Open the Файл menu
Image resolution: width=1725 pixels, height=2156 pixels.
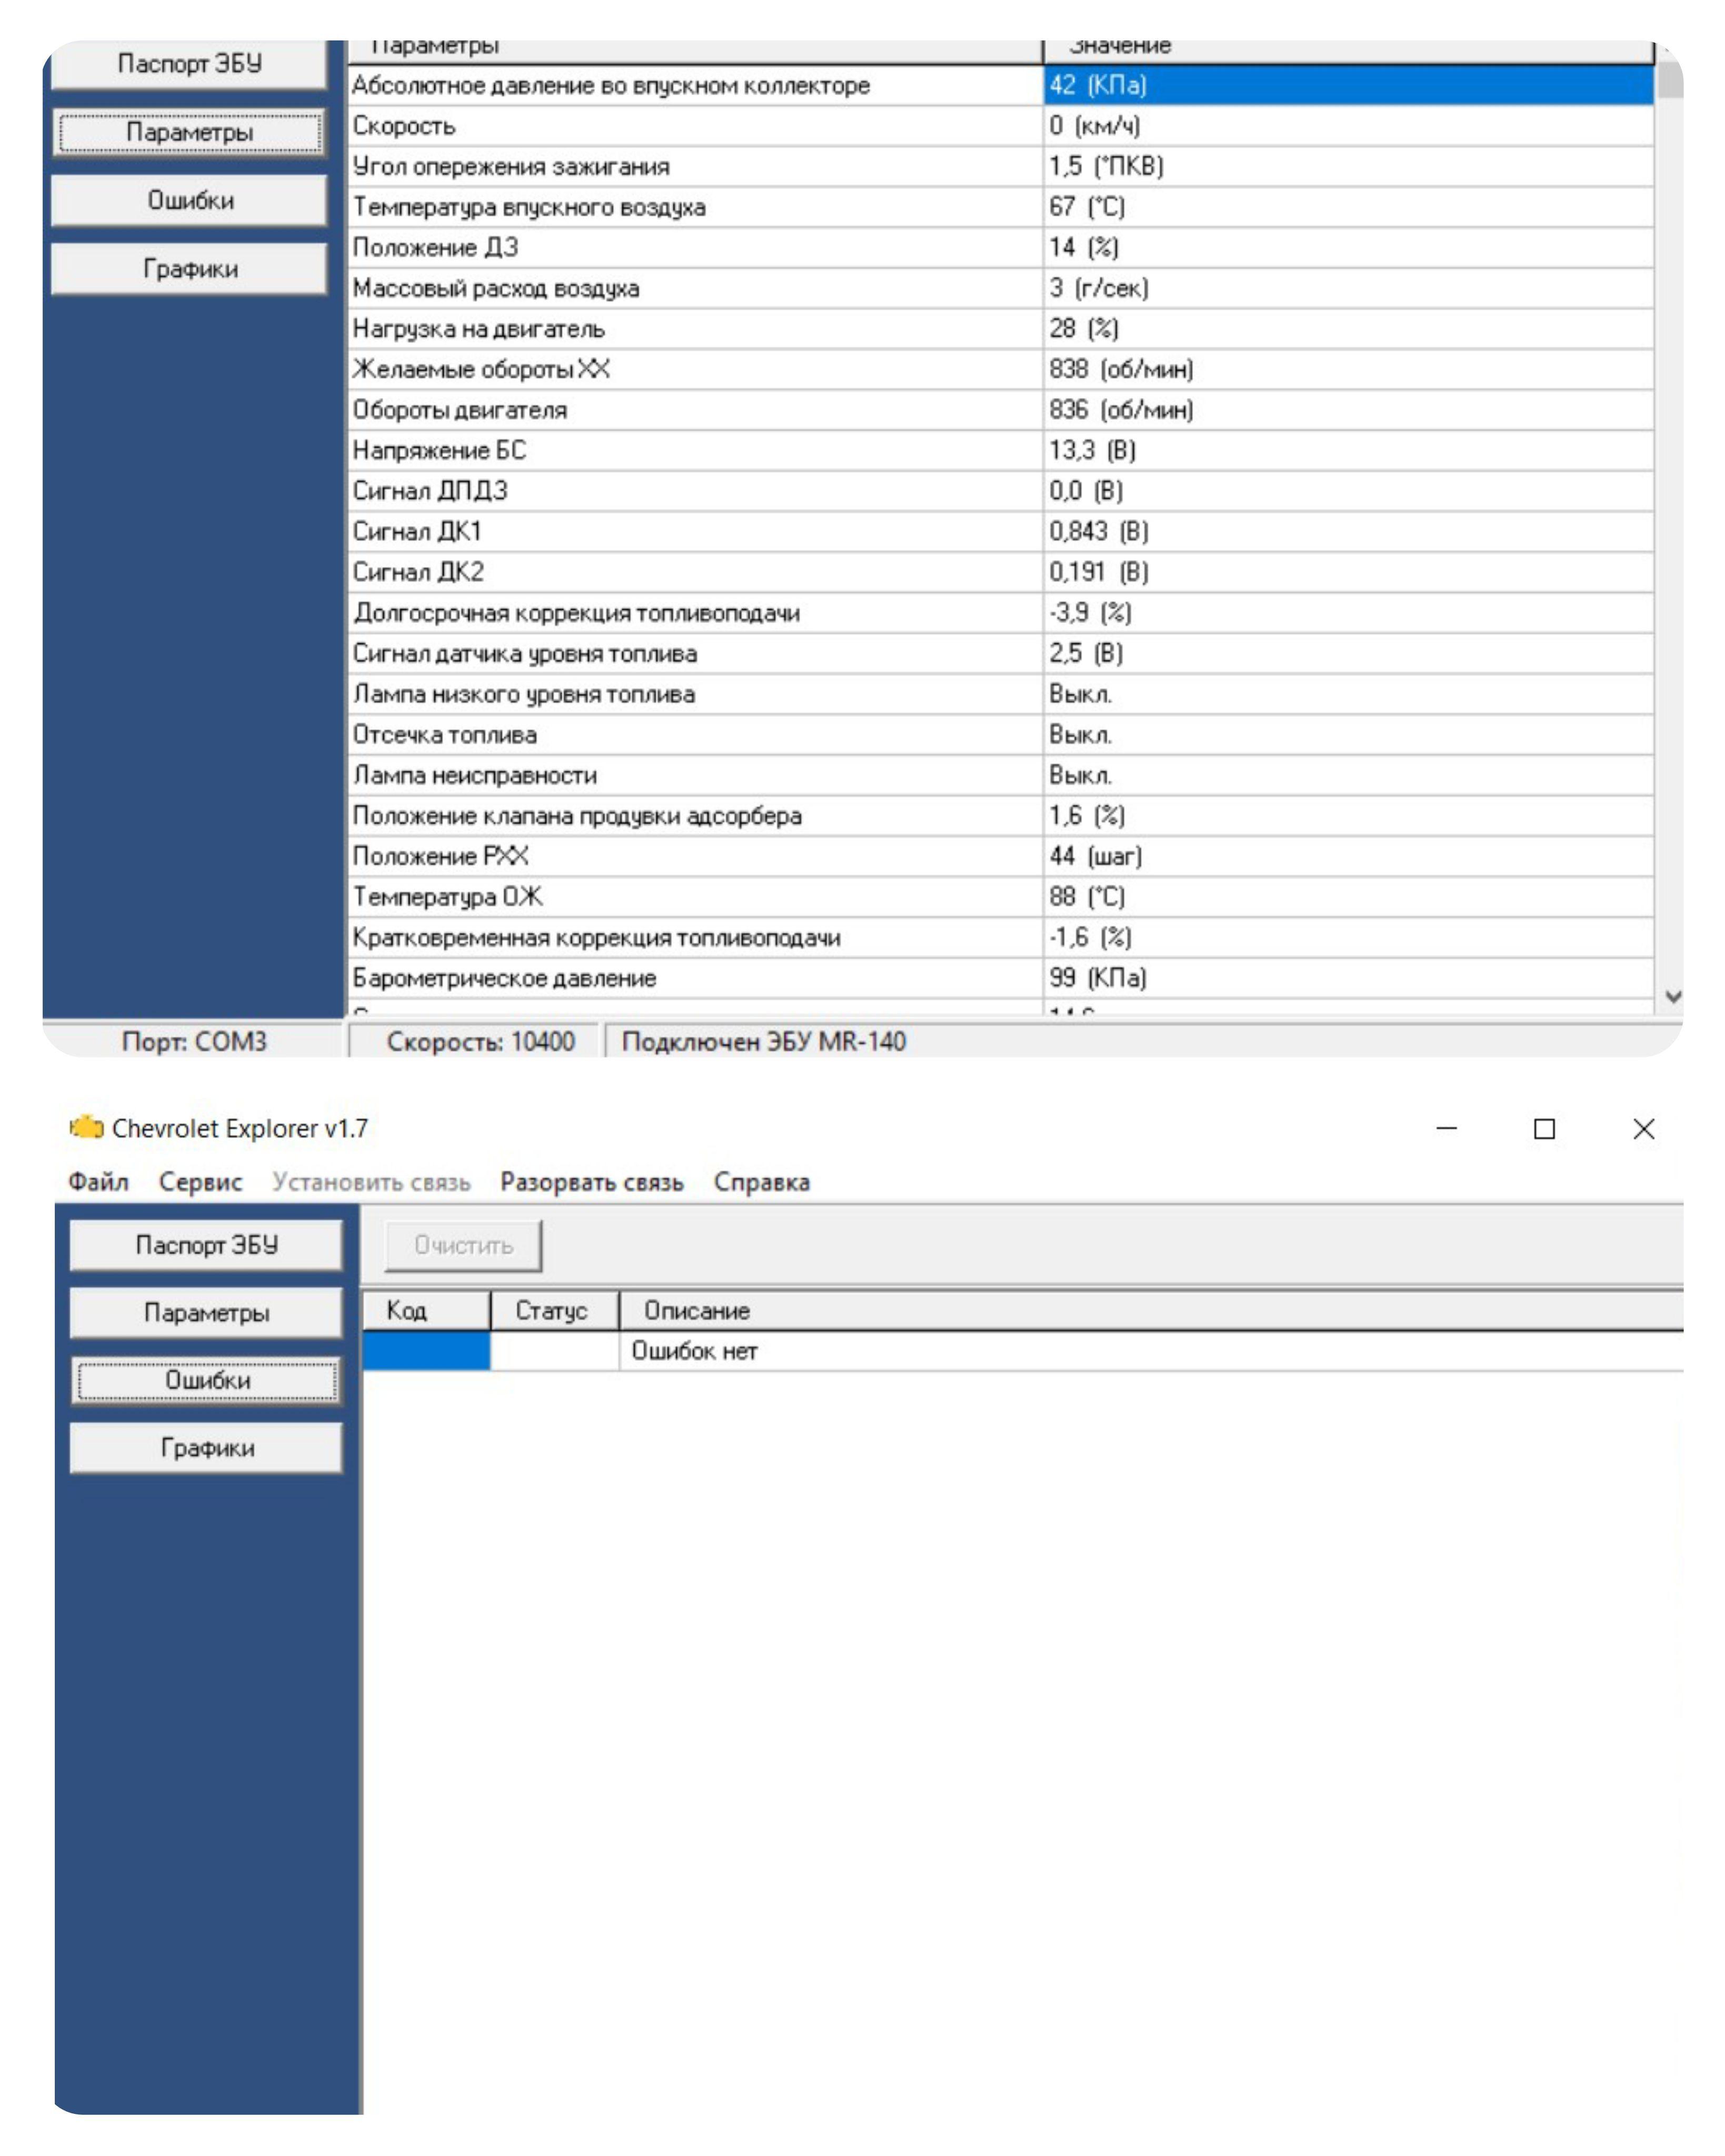coord(98,1182)
